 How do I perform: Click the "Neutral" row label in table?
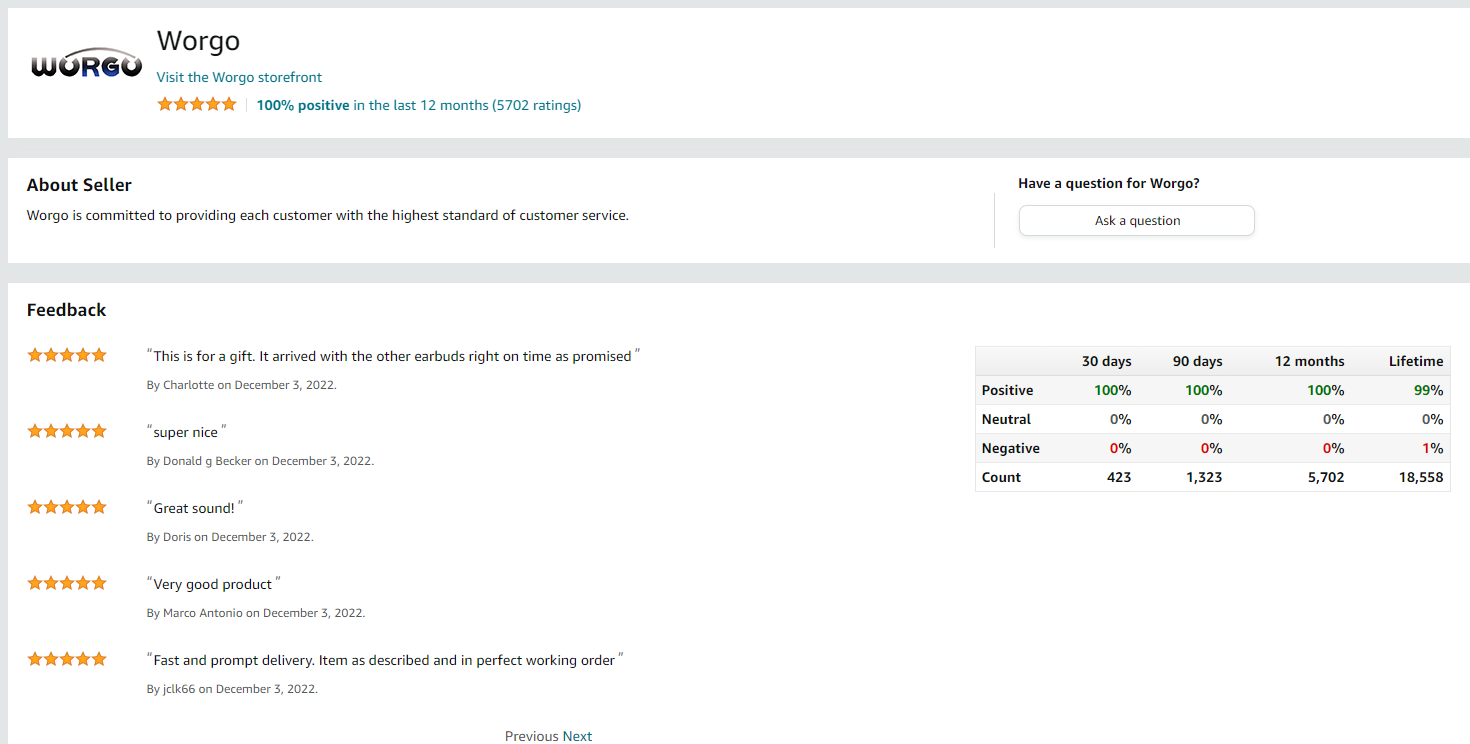(x=1006, y=419)
